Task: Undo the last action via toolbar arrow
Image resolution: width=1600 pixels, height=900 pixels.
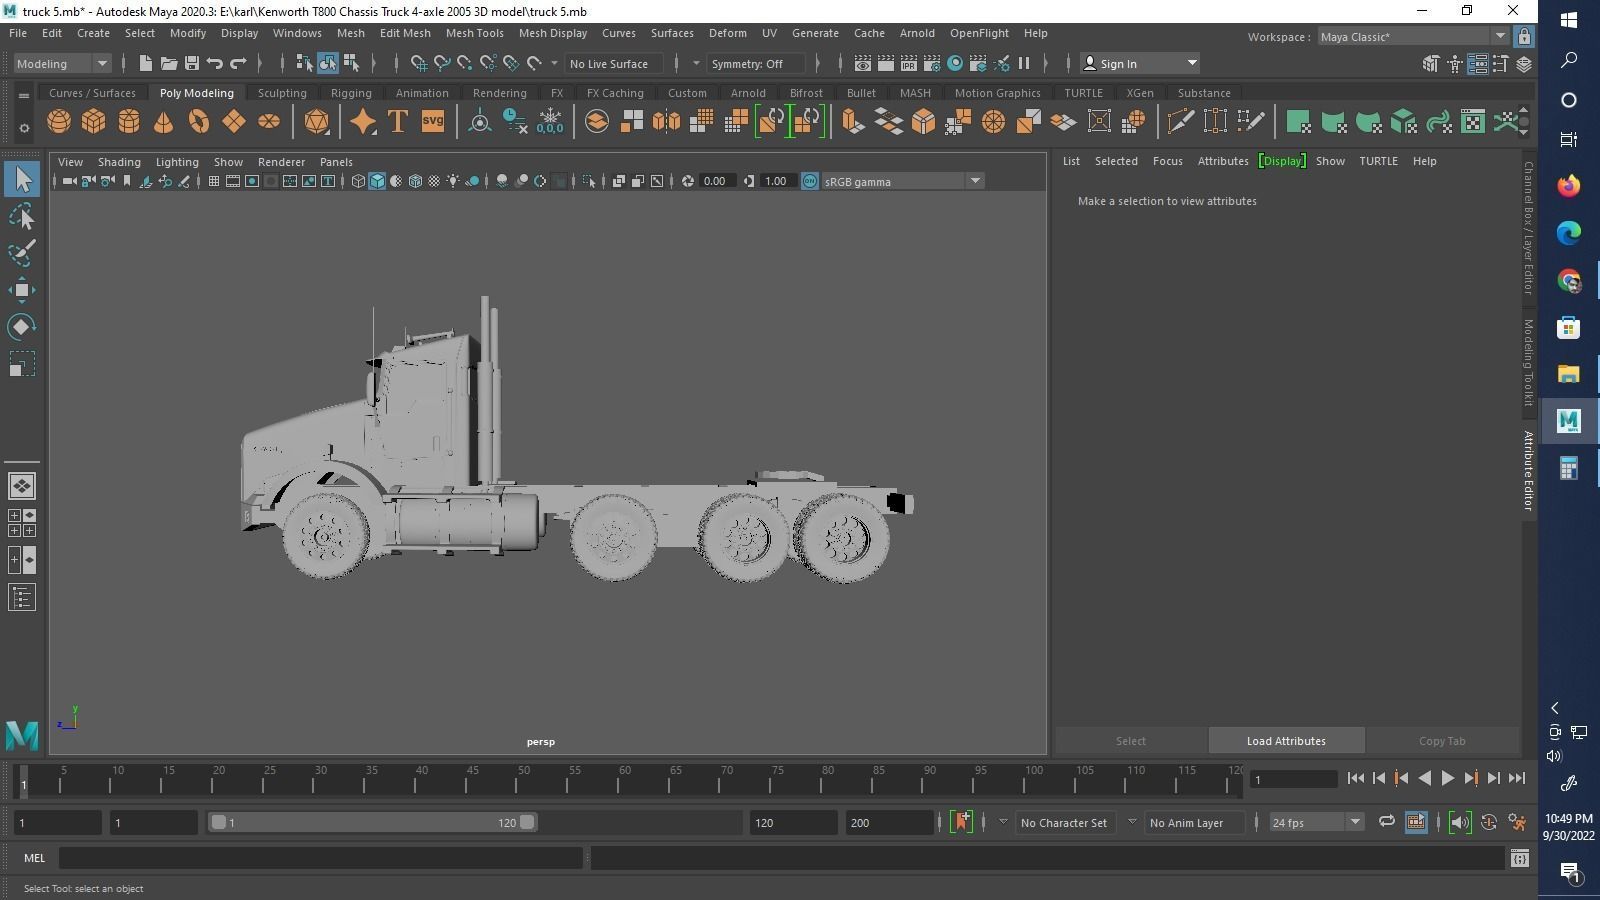Action: click(x=215, y=63)
